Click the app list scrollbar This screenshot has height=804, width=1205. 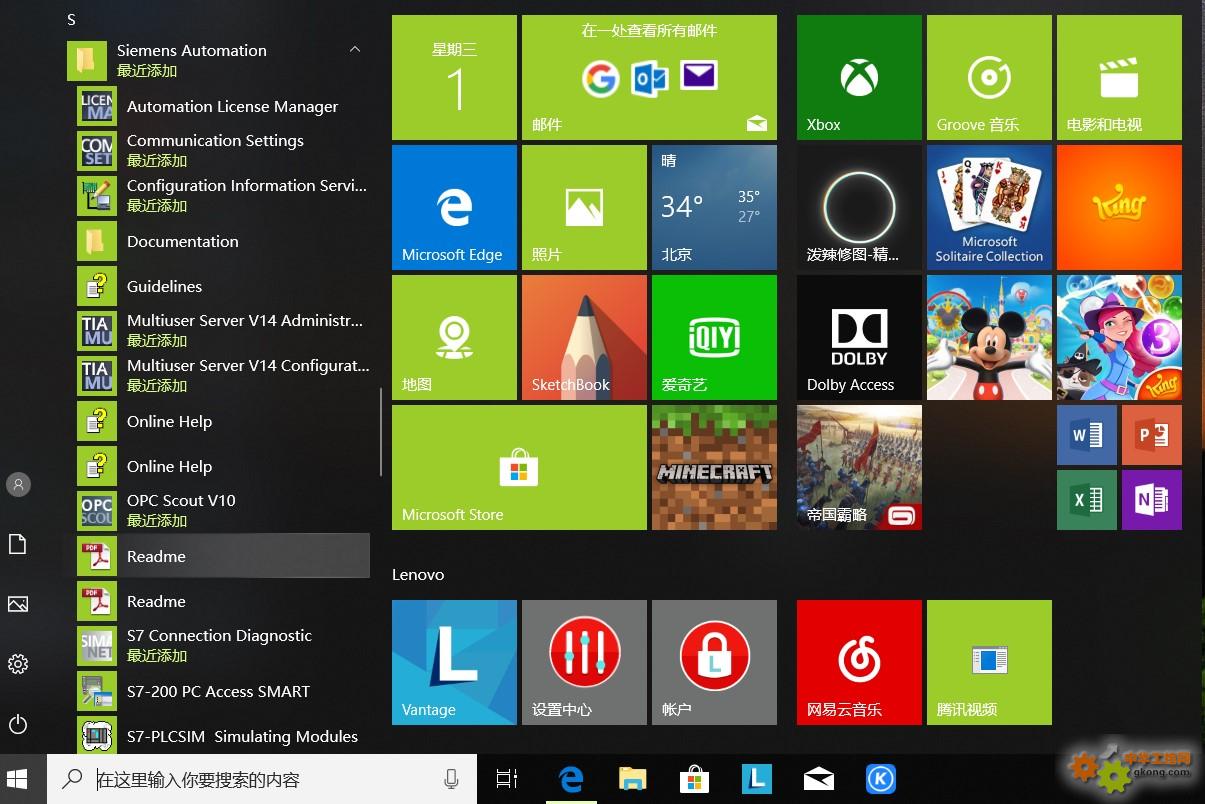(x=381, y=432)
